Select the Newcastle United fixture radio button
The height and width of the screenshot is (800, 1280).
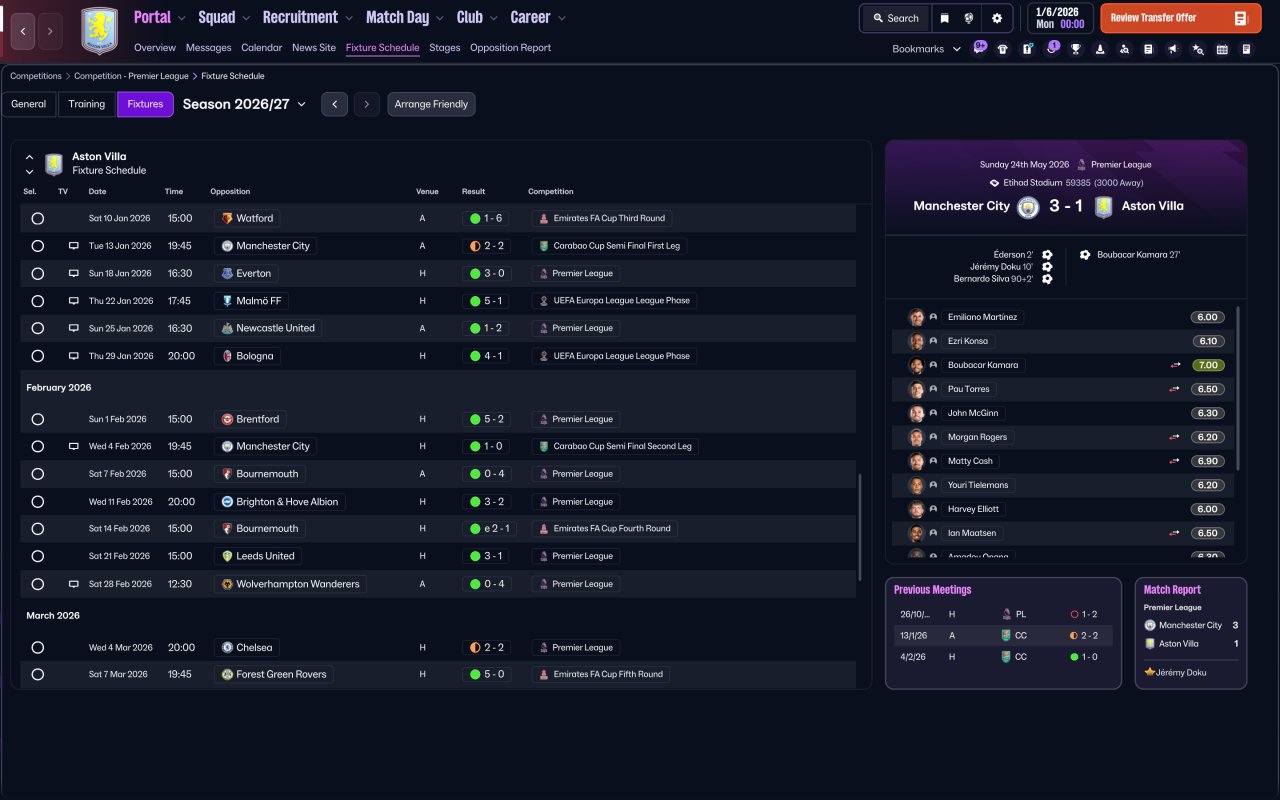pyautogui.click(x=37, y=328)
